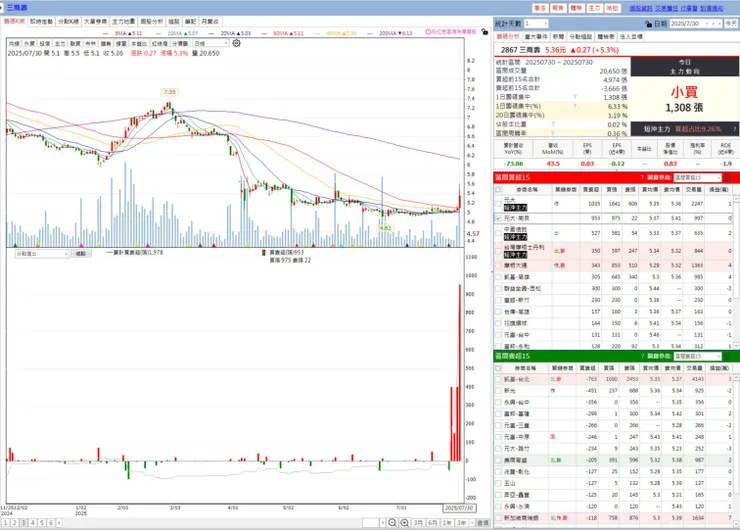This screenshot has height=530, width=740.
Task: Switch to the 主力地圖 tab
Action: point(123,21)
